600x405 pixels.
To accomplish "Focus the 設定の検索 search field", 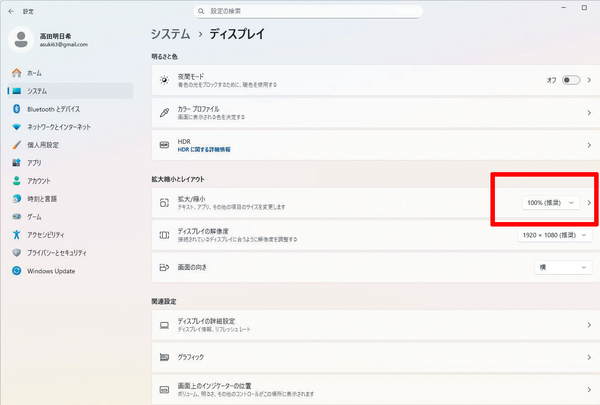I will [x=308, y=11].
